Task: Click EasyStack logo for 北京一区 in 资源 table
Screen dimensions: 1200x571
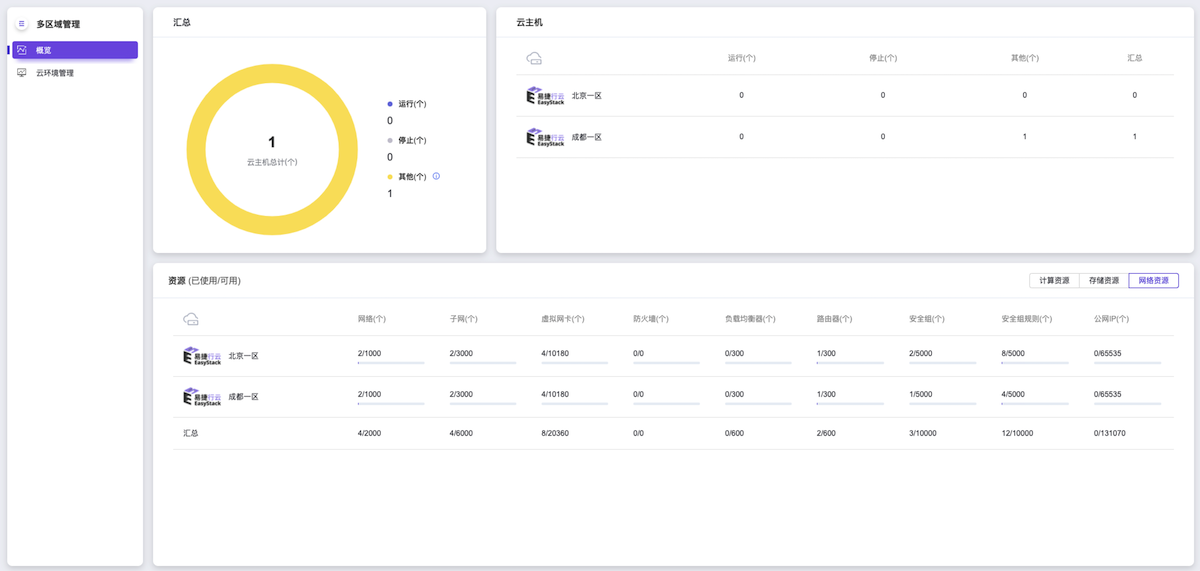Action: click(202, 356)
